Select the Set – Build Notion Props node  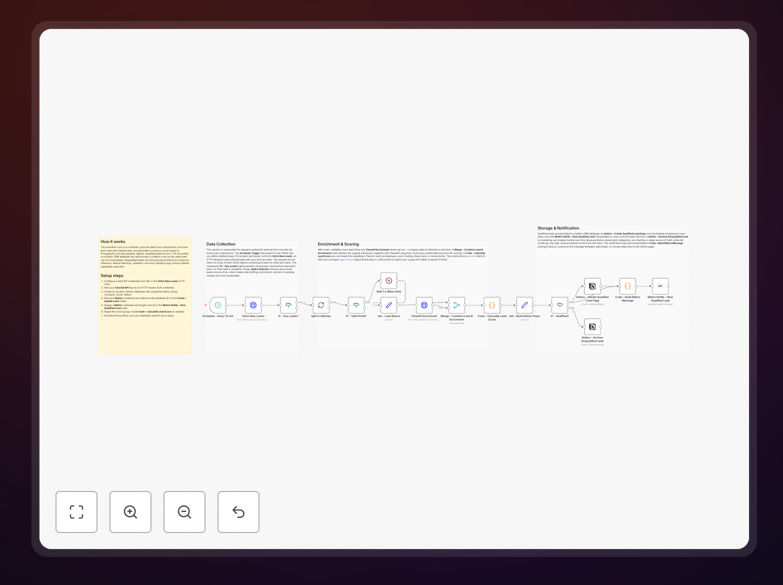(524, 305)
